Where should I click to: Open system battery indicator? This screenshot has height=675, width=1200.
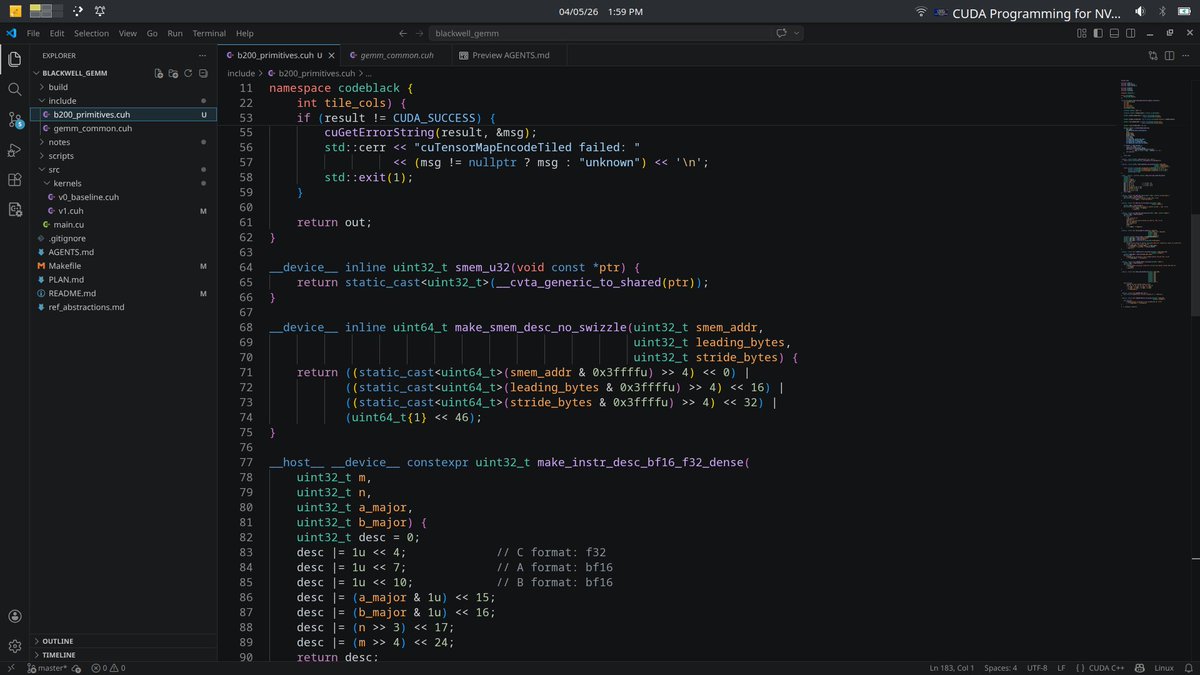click(x=1184, y=12)
